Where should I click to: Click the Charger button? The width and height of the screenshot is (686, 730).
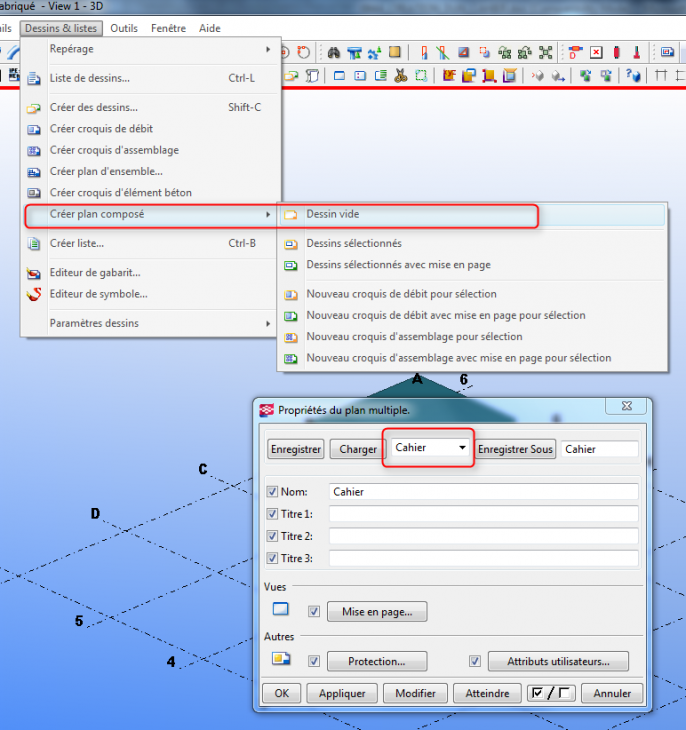358,449
